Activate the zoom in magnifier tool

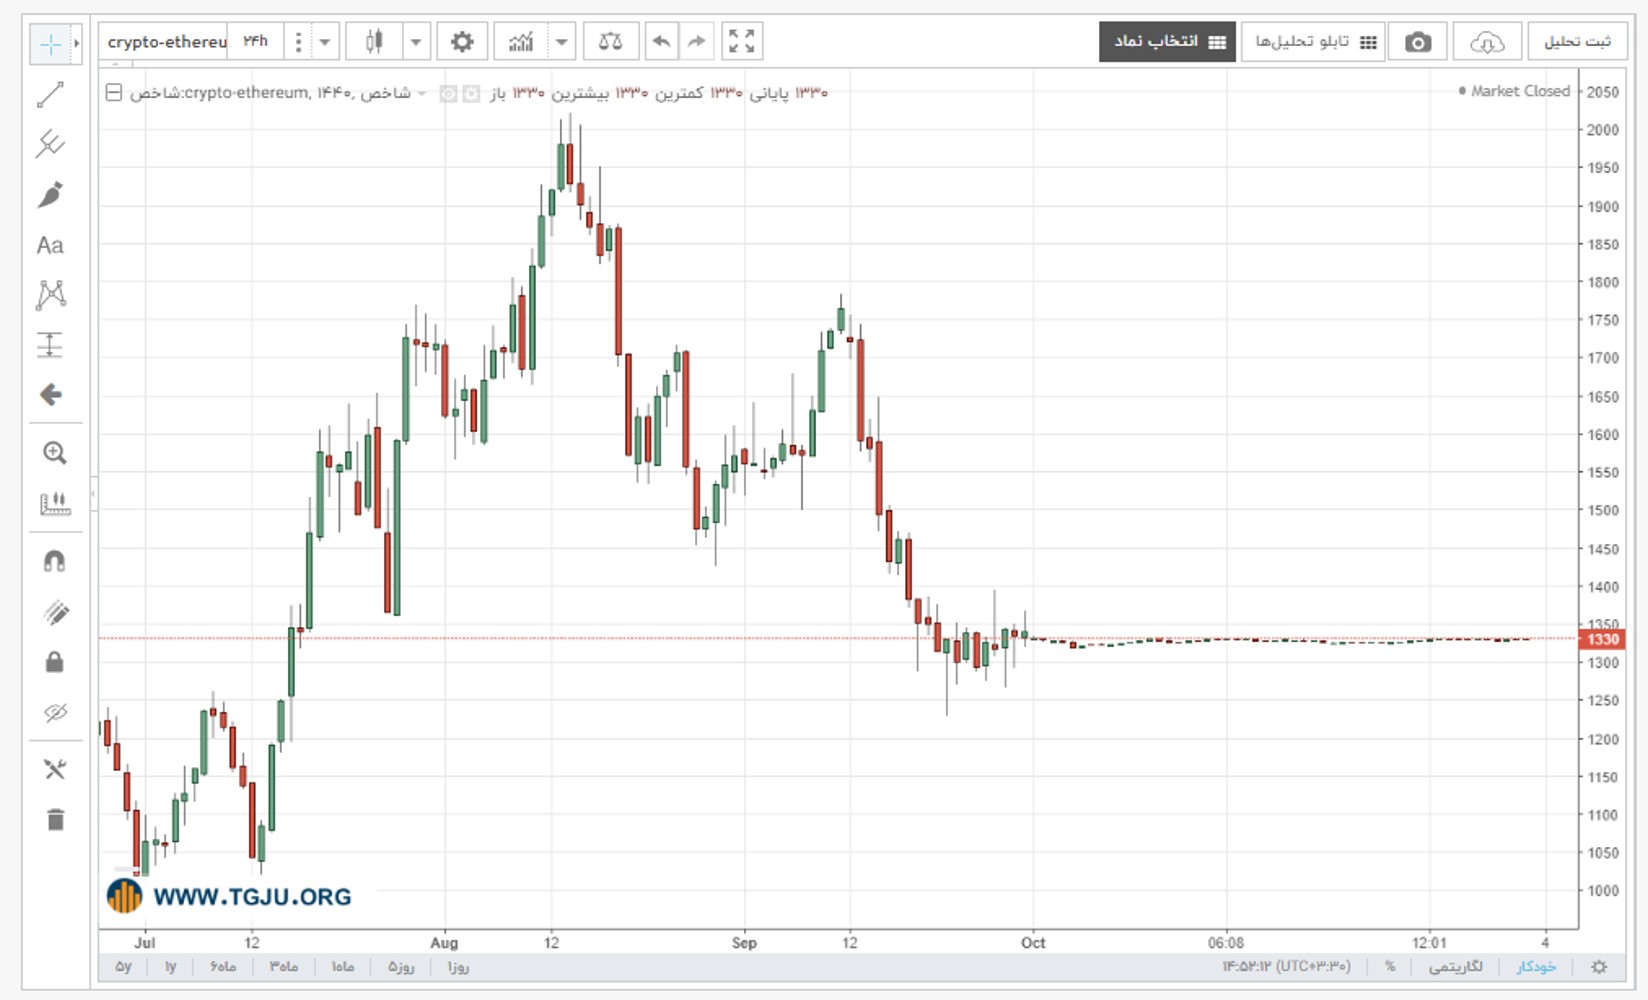click(54, 453)
